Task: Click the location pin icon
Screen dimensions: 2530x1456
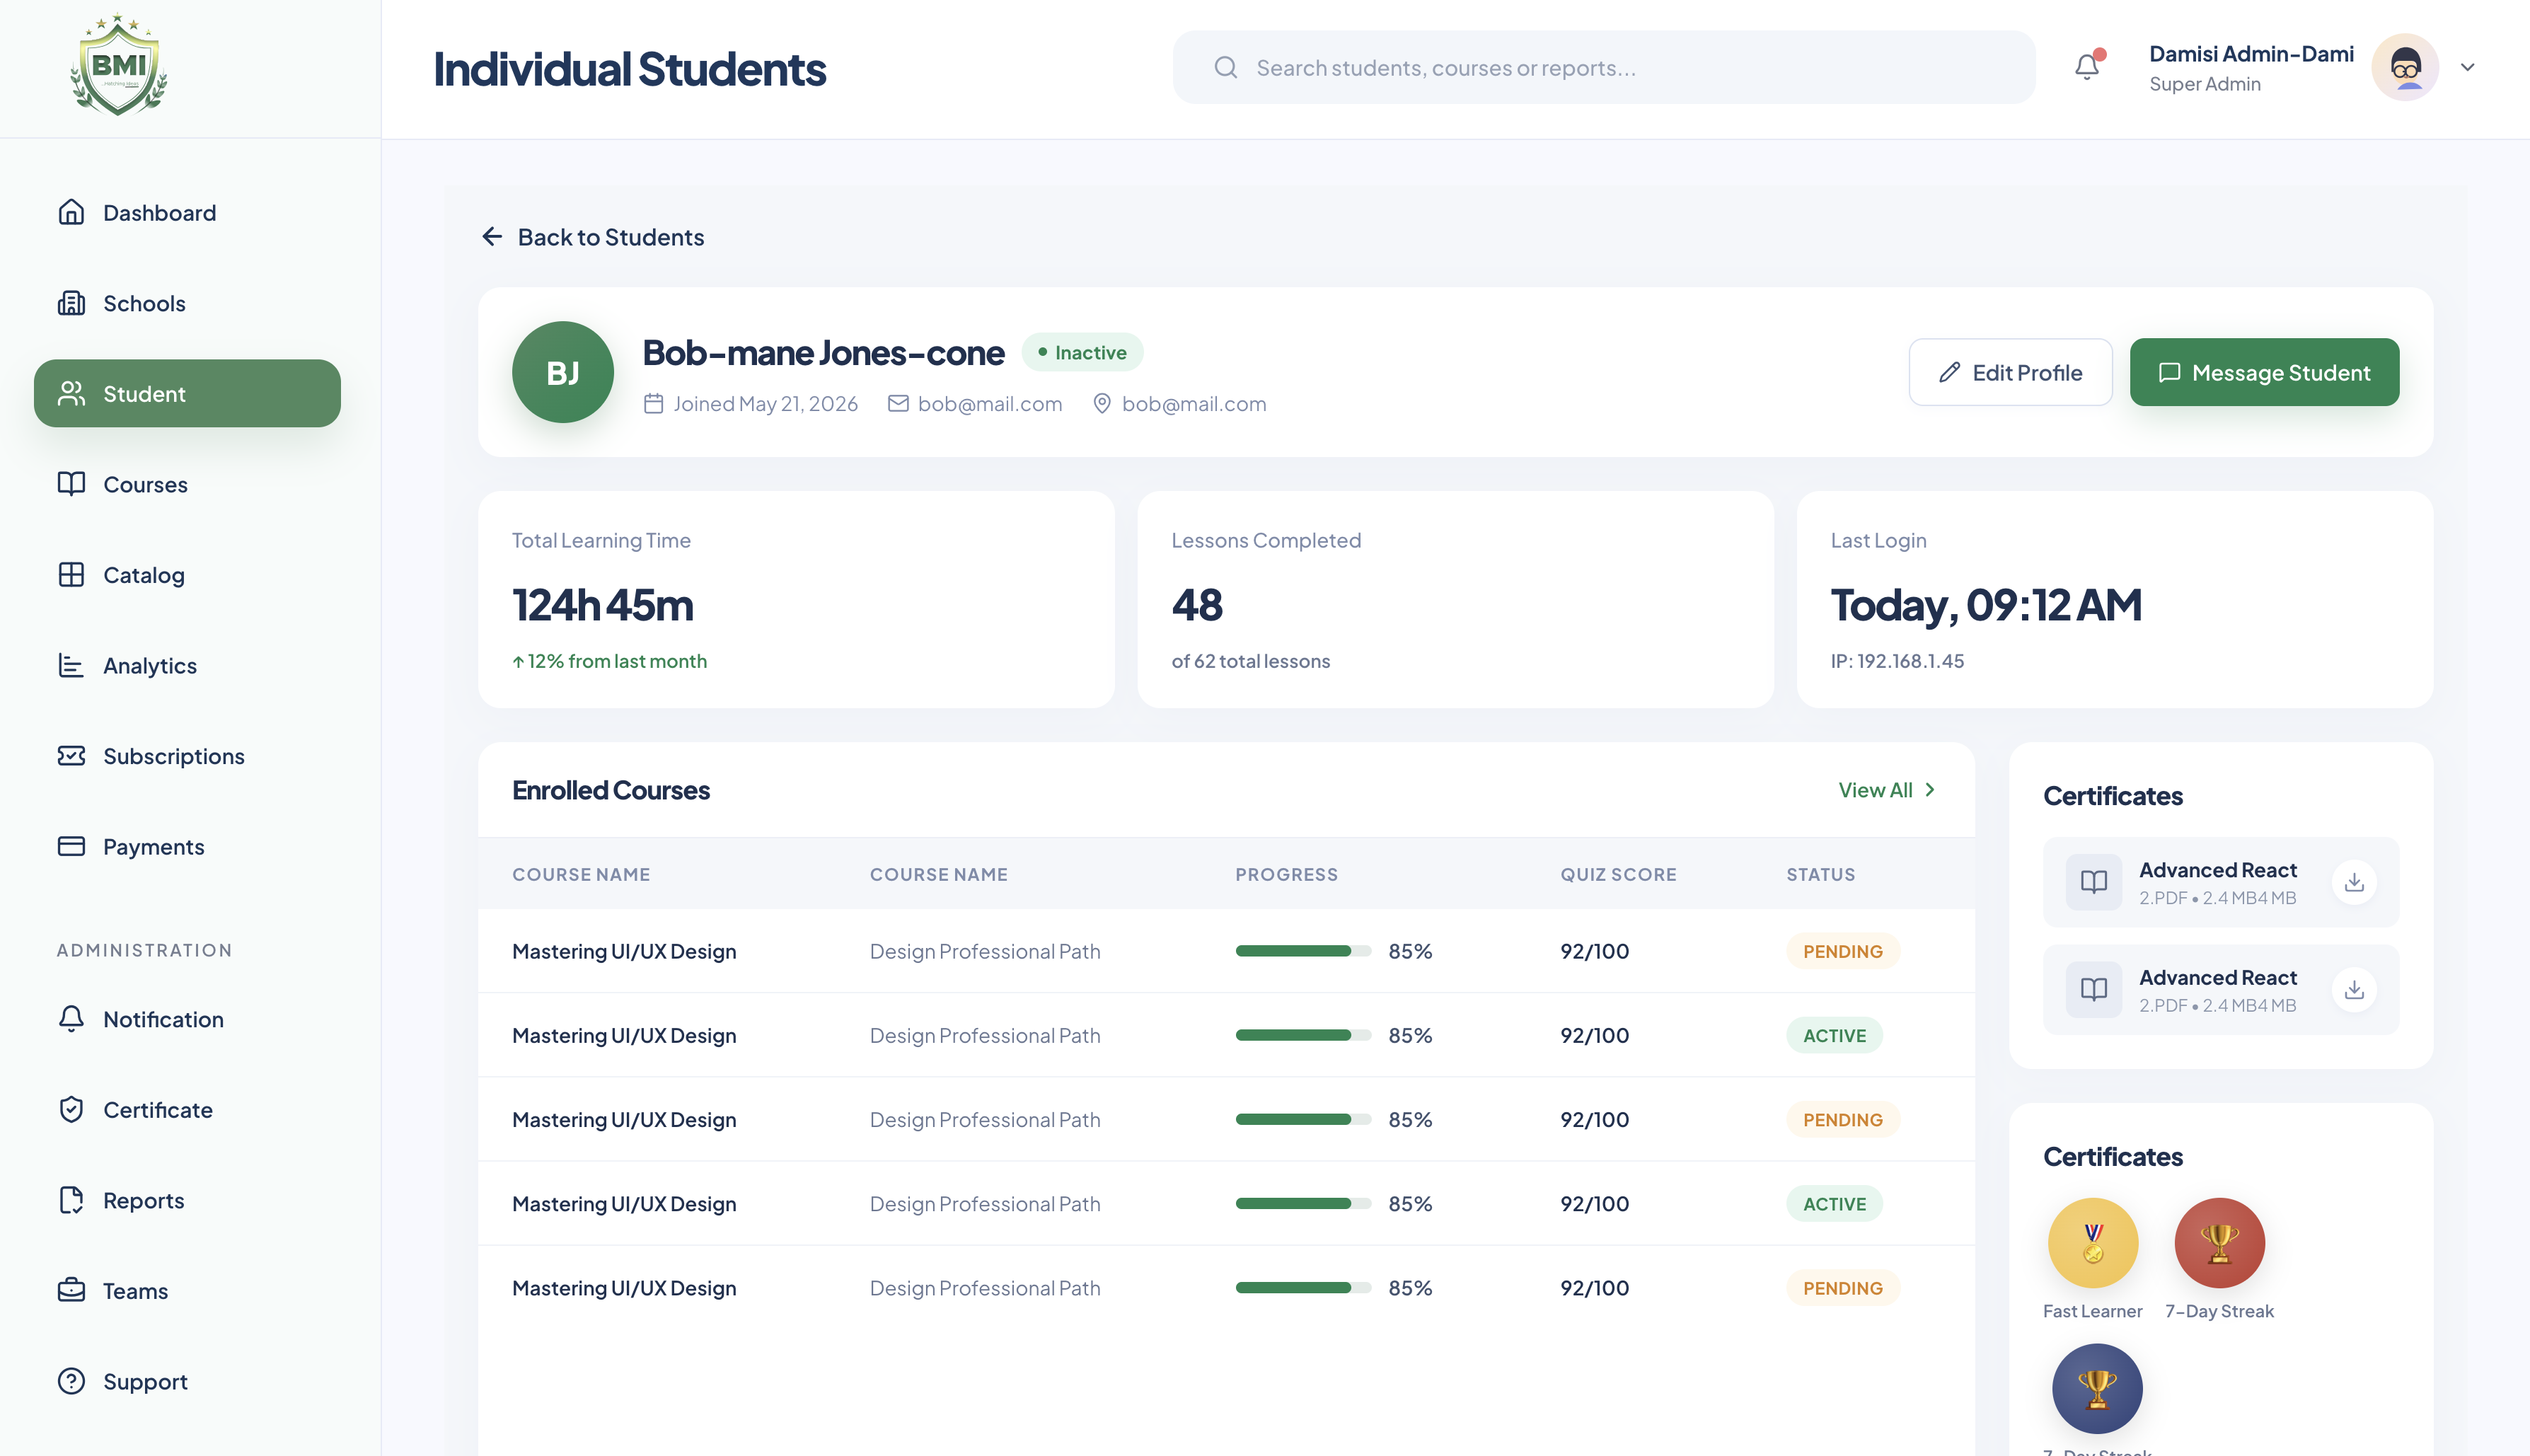Action: [x=1102, y=403]
